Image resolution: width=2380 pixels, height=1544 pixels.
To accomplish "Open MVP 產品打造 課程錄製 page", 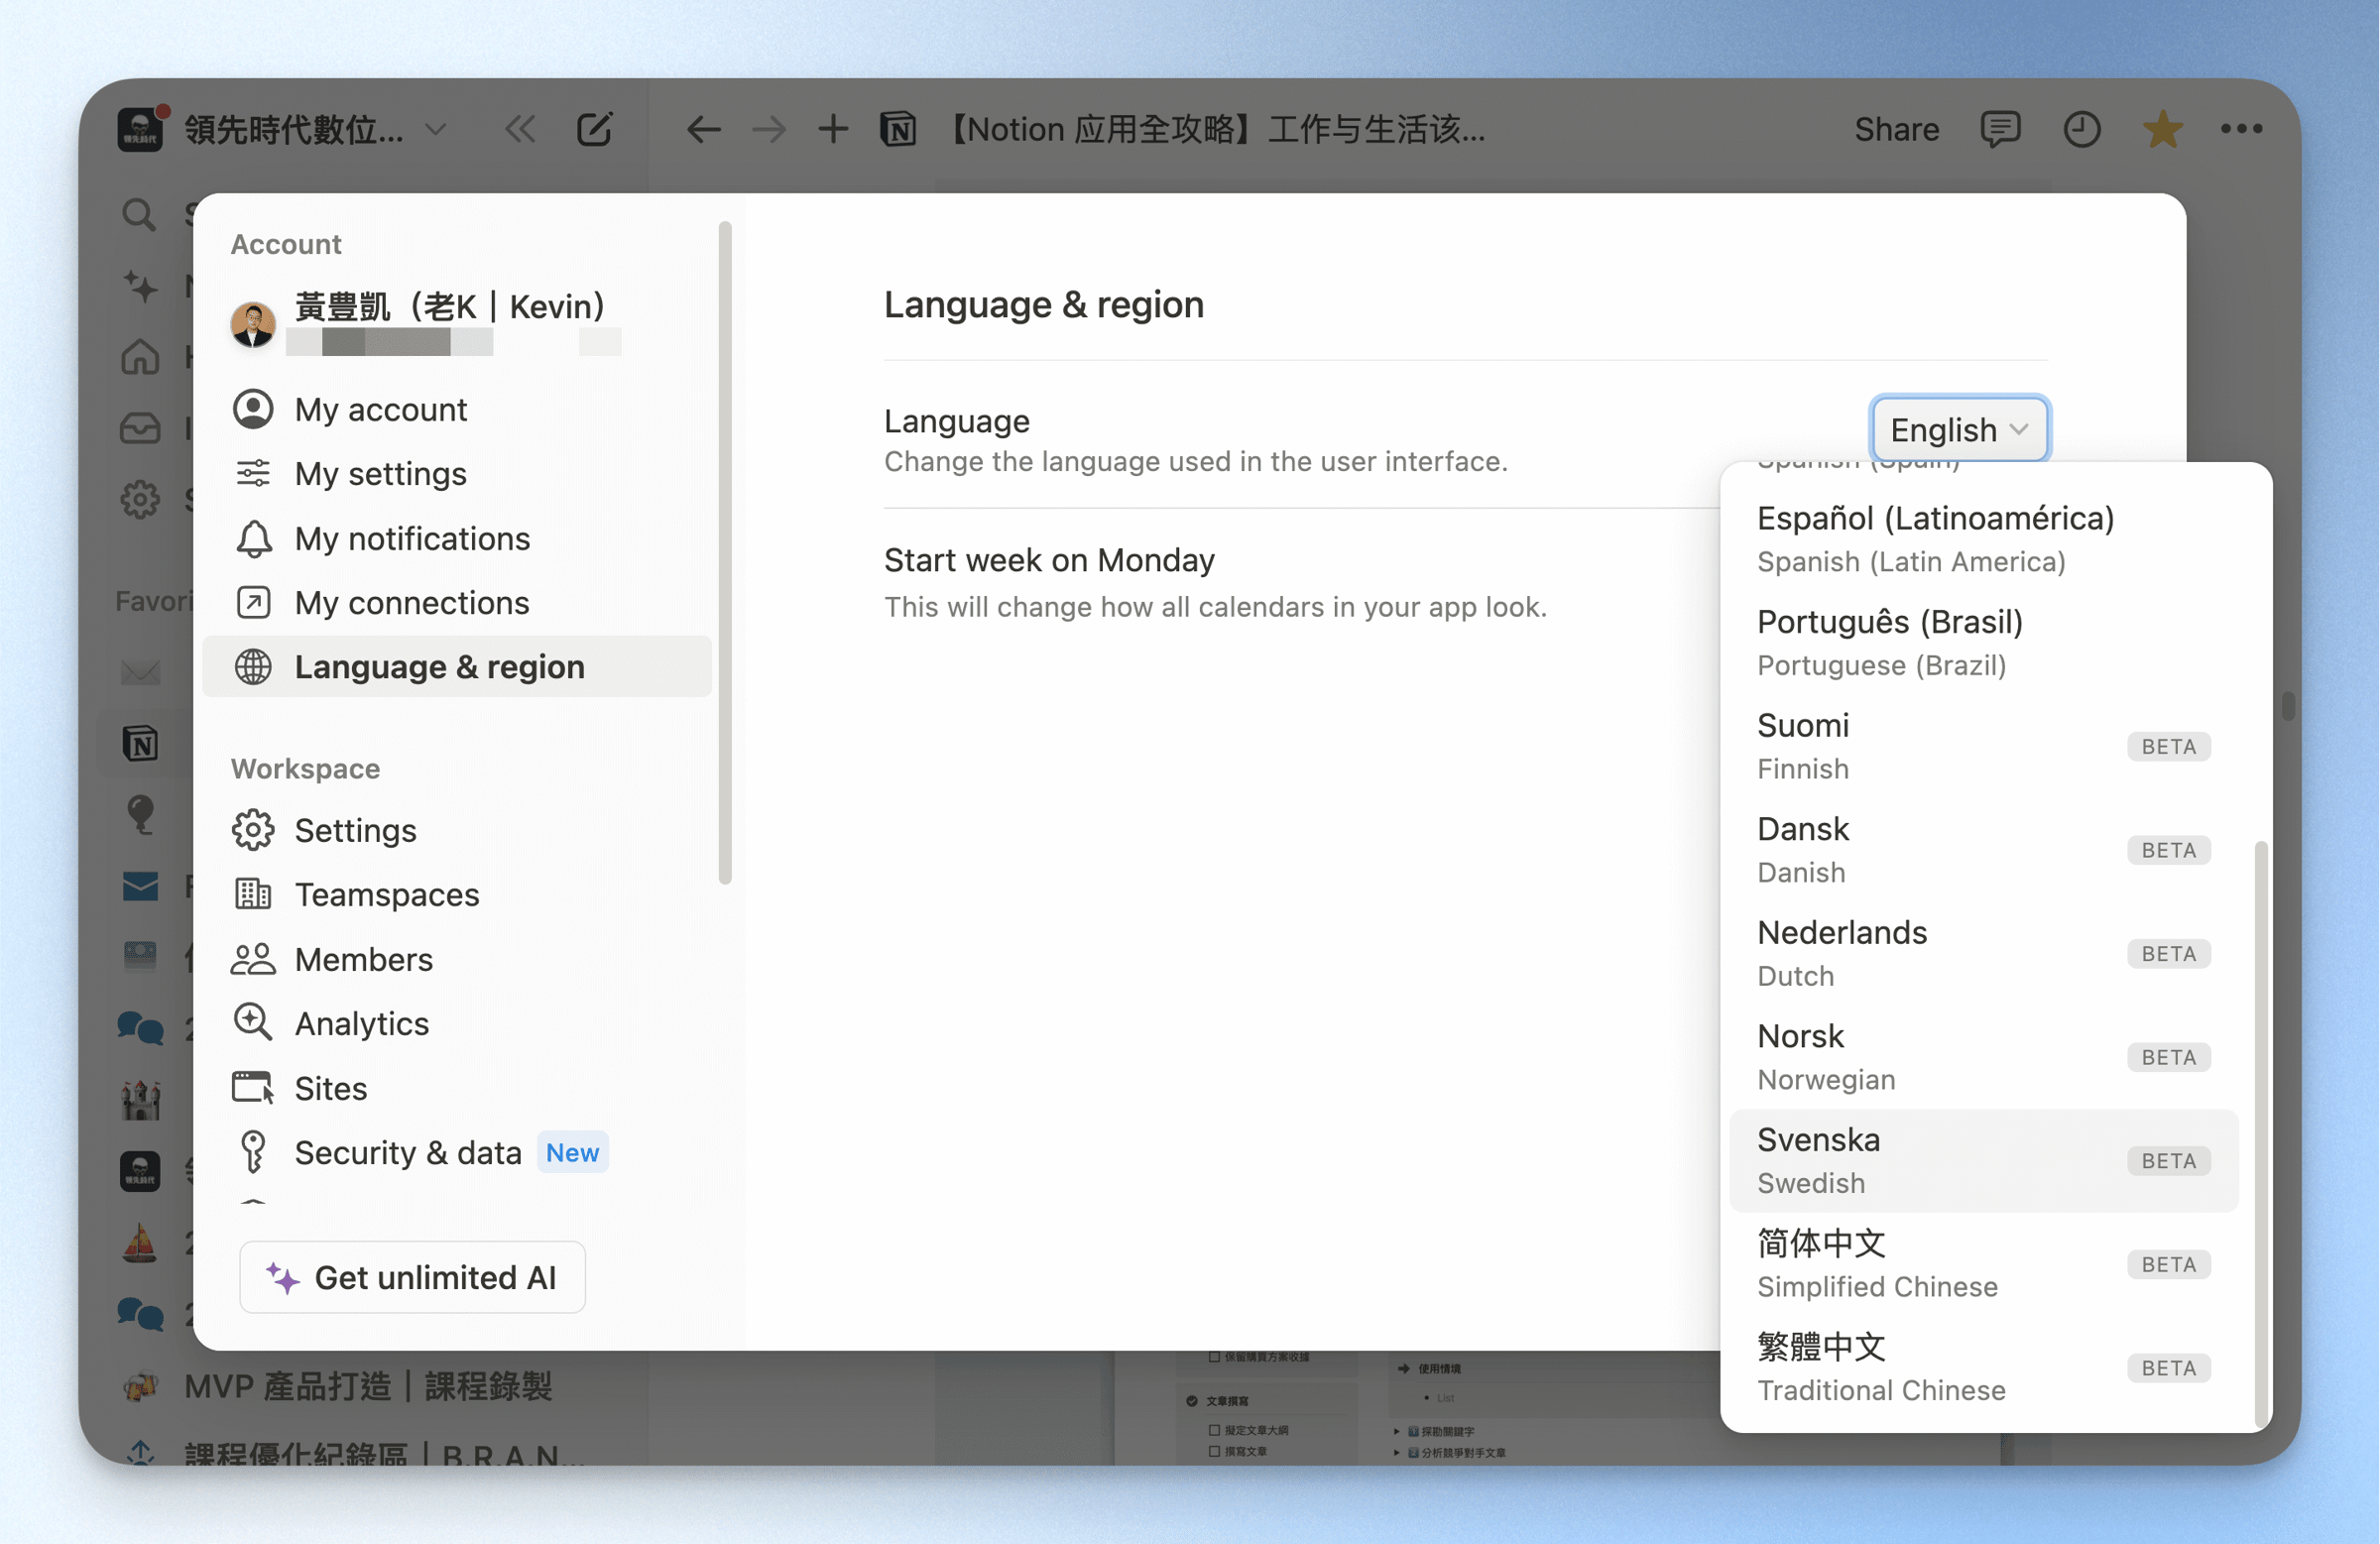I will pyautogui.click(x=368, y=1386).
